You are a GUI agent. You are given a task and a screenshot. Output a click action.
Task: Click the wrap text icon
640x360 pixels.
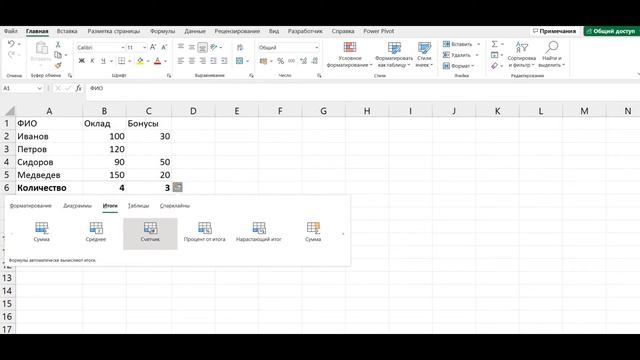coord(240,47)
